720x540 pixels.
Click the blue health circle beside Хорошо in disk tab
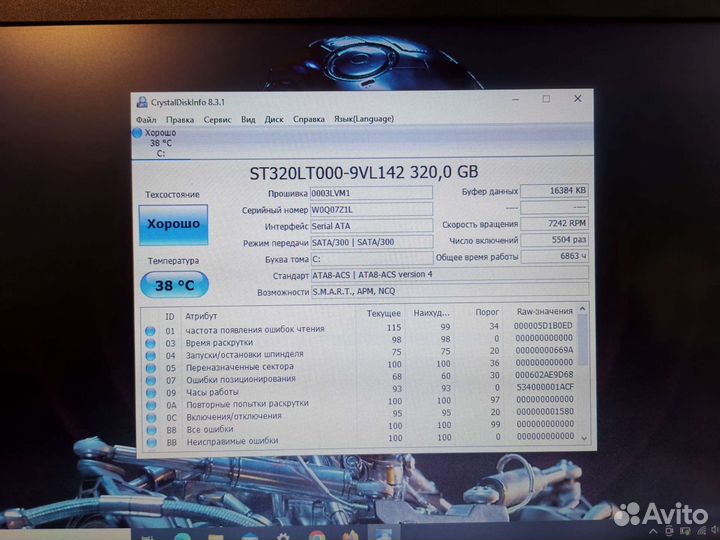(137, 133)
